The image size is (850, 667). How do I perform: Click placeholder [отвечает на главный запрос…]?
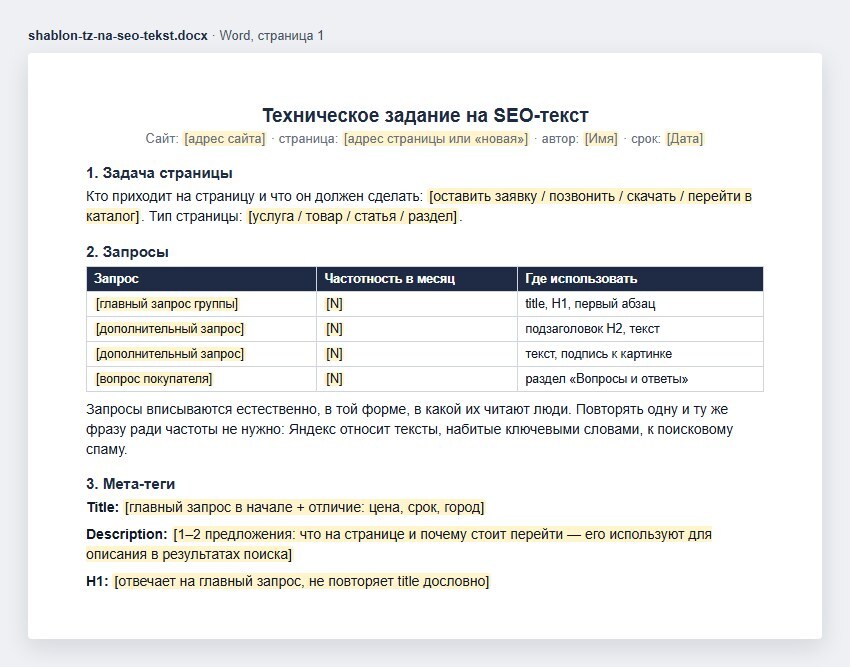pyautogui.click(x=301, y=581)
